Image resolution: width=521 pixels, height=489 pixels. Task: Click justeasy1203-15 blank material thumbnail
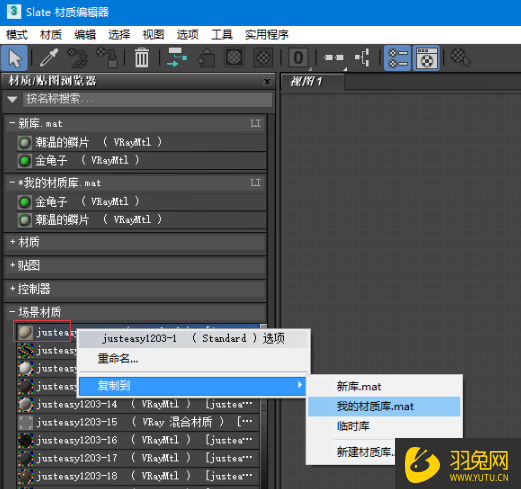click(x=25, y=423)
